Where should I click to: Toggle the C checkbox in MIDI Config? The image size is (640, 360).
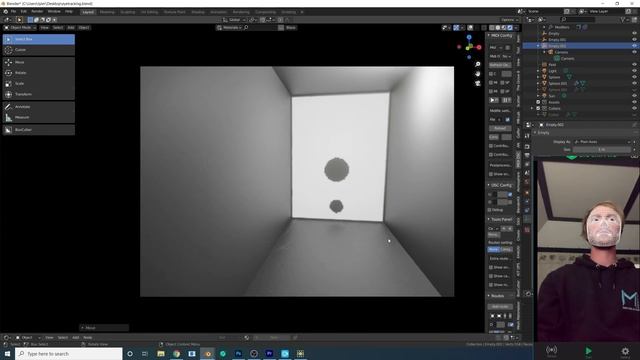tap(491, 74)
